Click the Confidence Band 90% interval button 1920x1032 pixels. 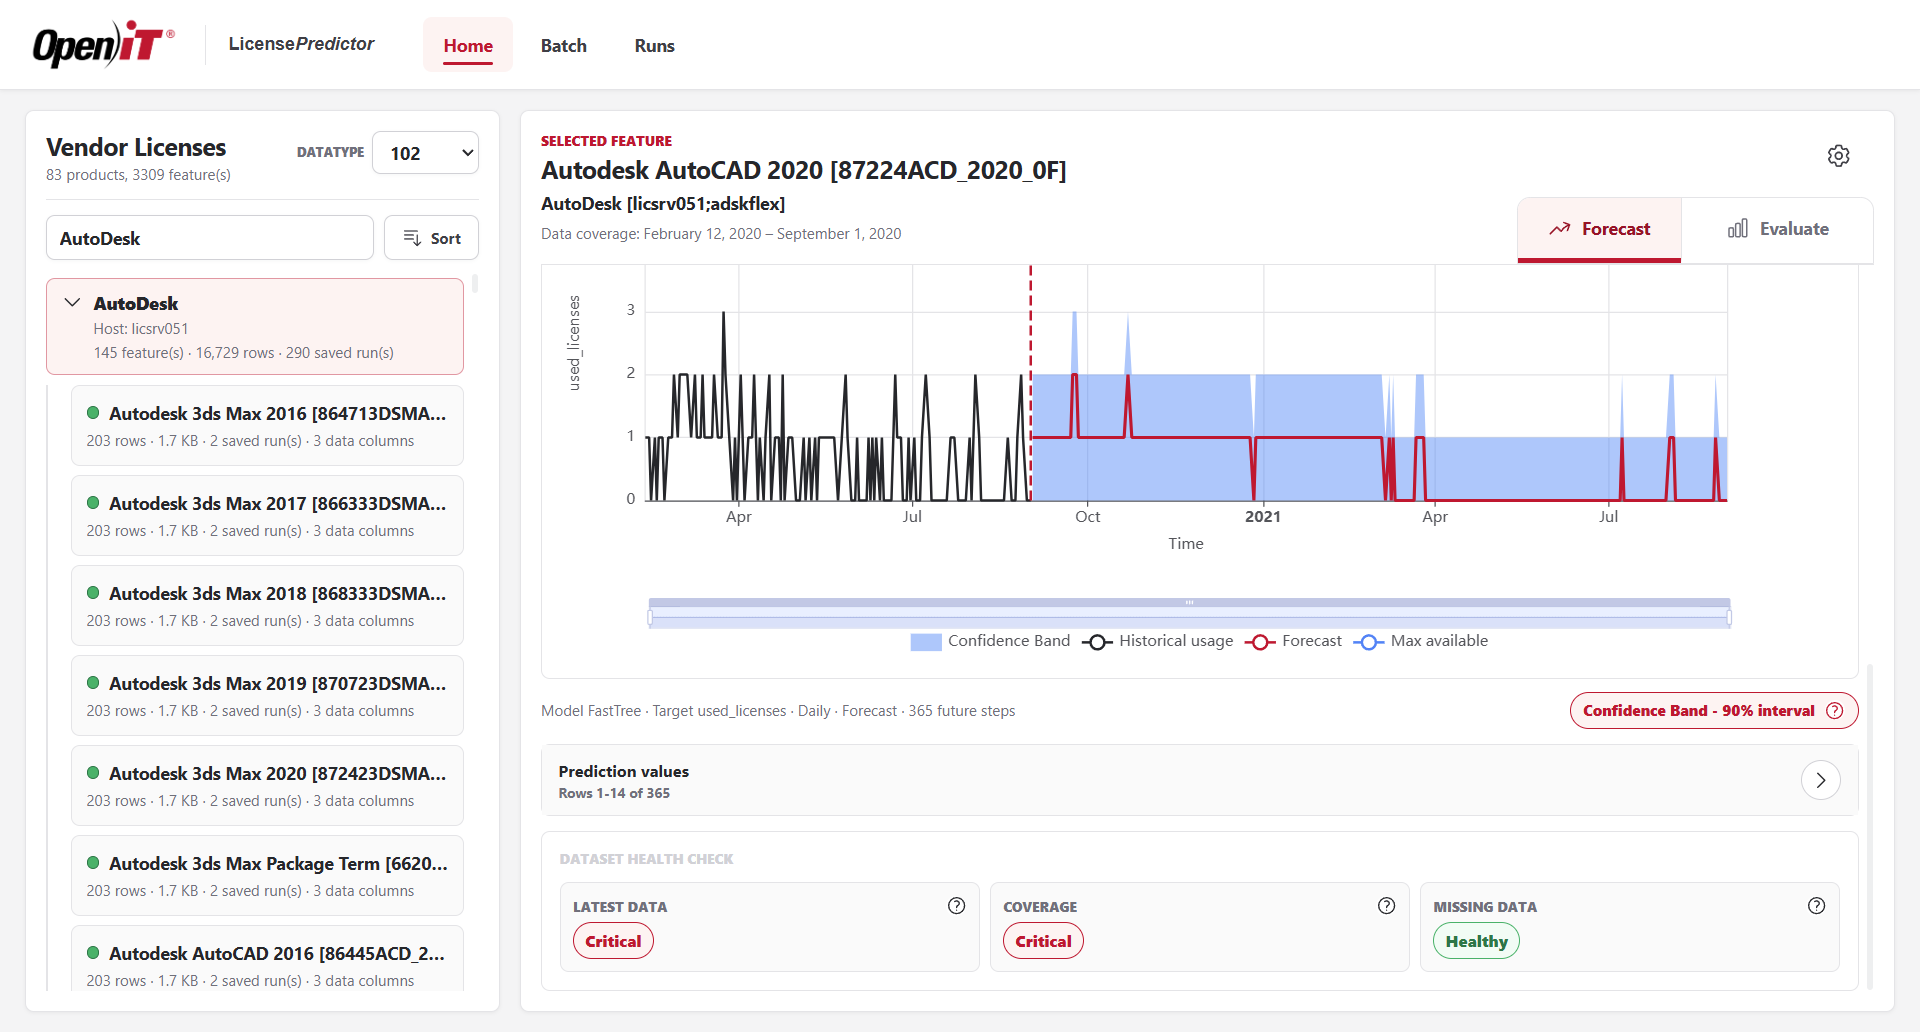click(x=1714, y=711)
